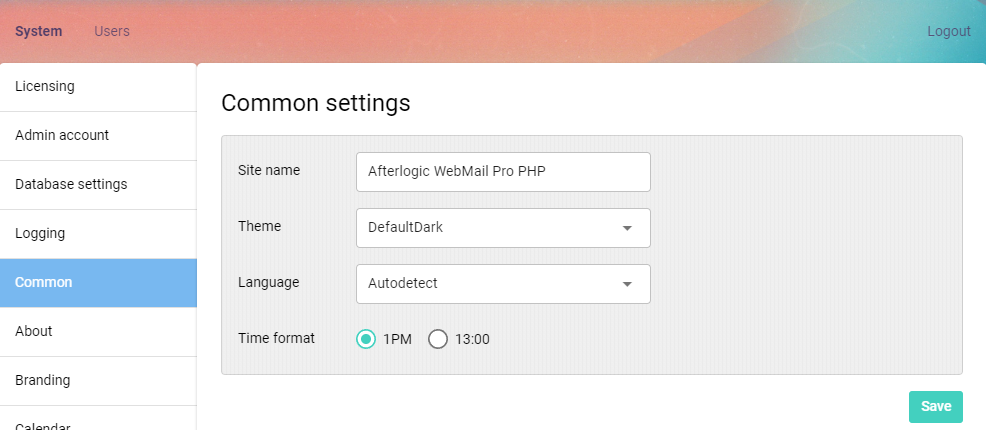Choose the 13:00 time format radio
This screenshot has width=986, height=430.
[438, 339]
